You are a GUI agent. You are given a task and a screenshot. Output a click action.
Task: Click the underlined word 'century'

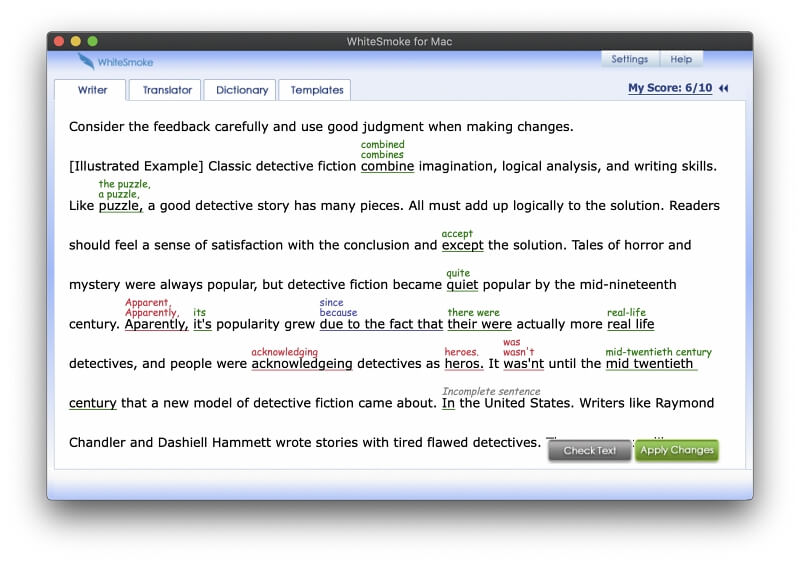[93, 403]
